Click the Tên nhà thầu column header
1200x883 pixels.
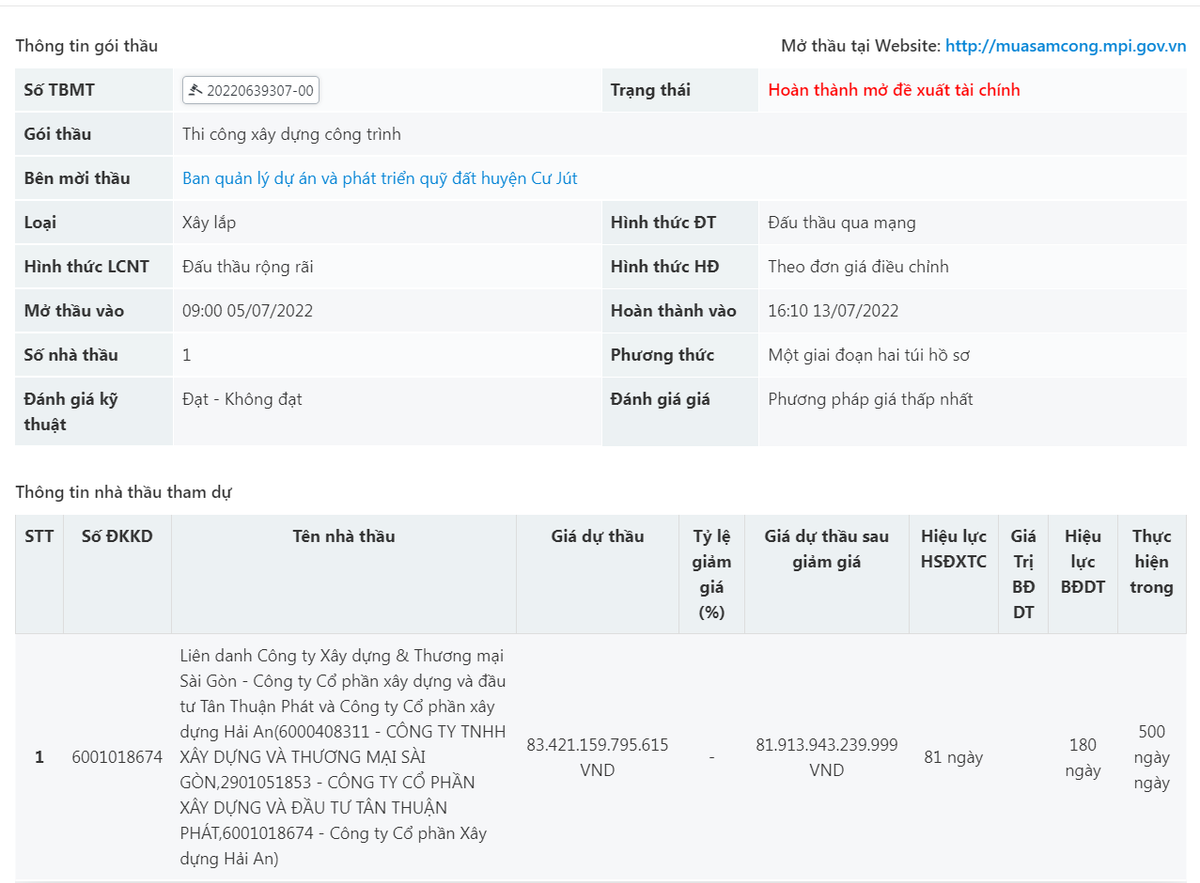(343, 537)
